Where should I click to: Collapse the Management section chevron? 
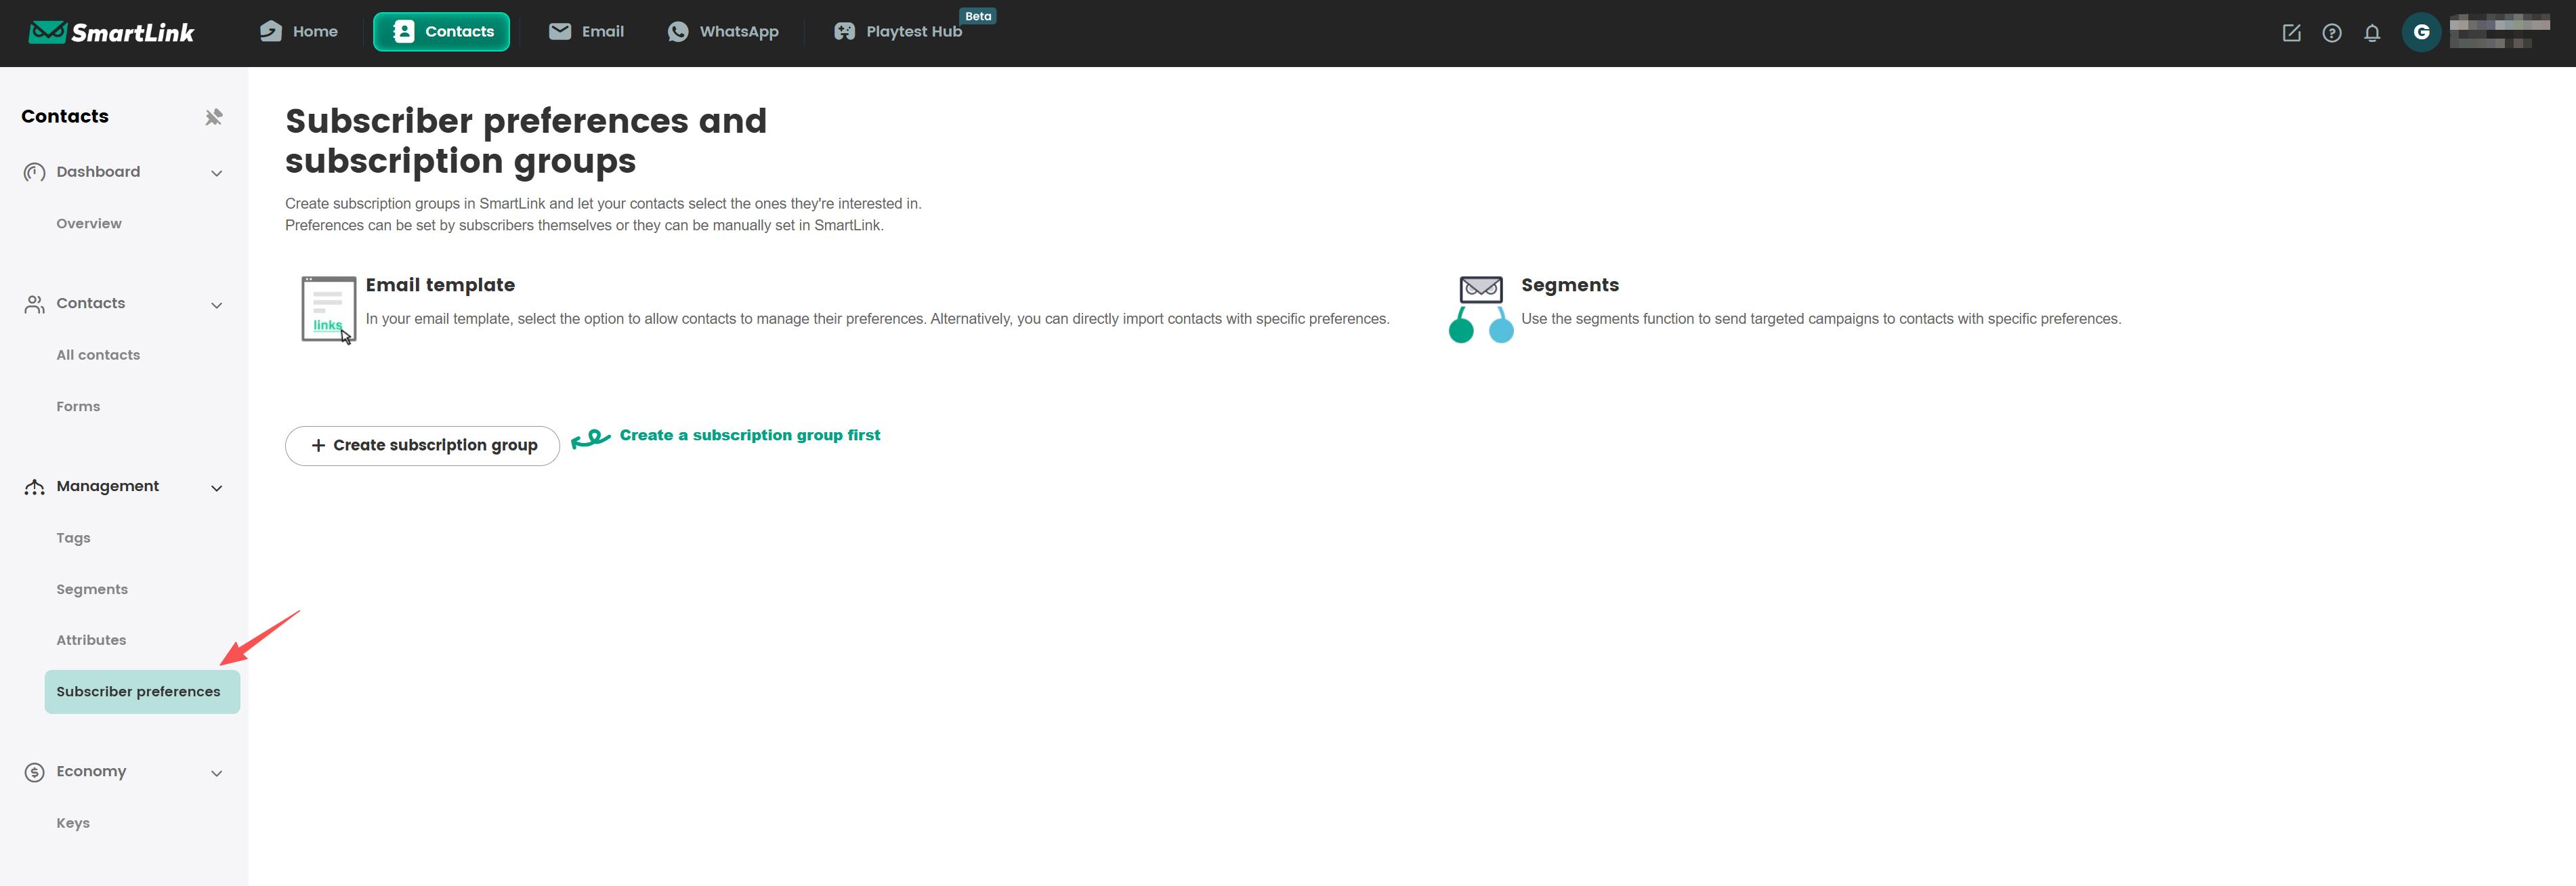216,488
